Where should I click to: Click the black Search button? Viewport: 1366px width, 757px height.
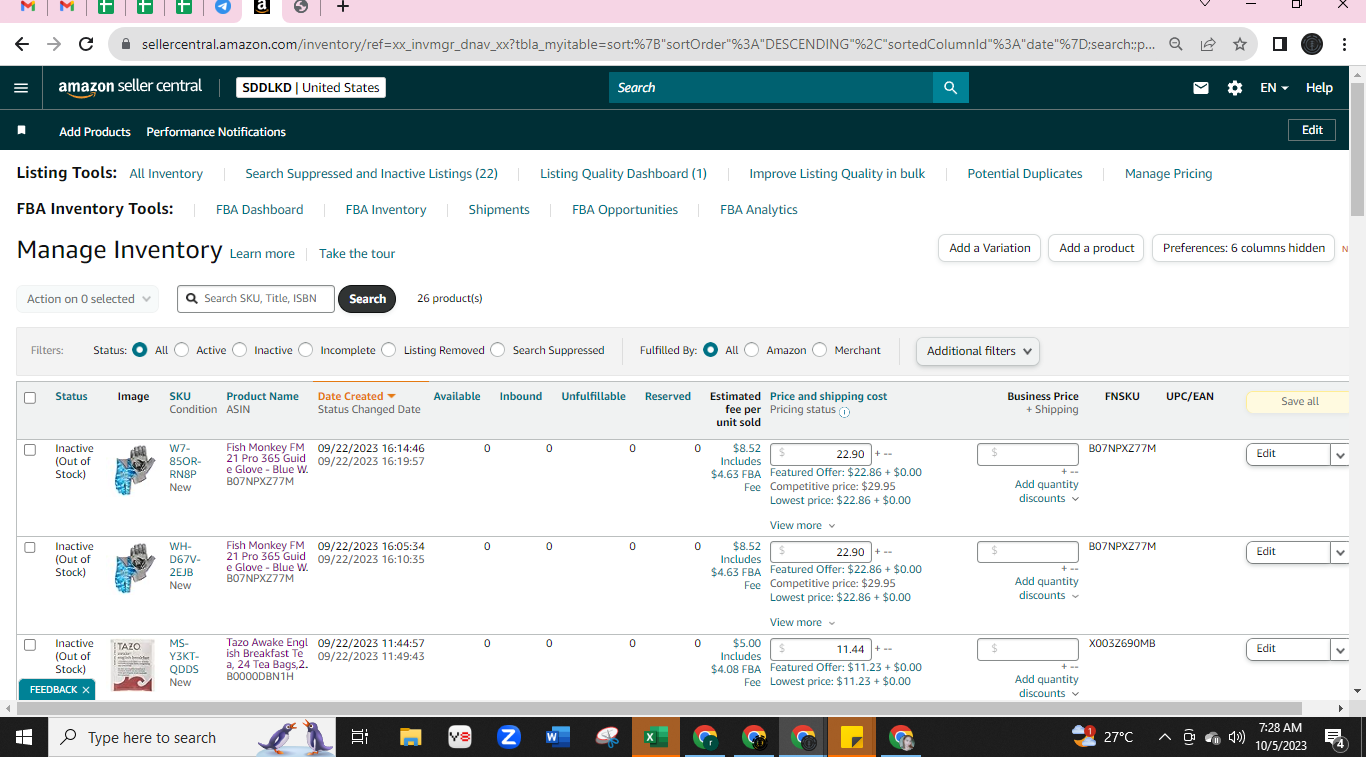367,299
